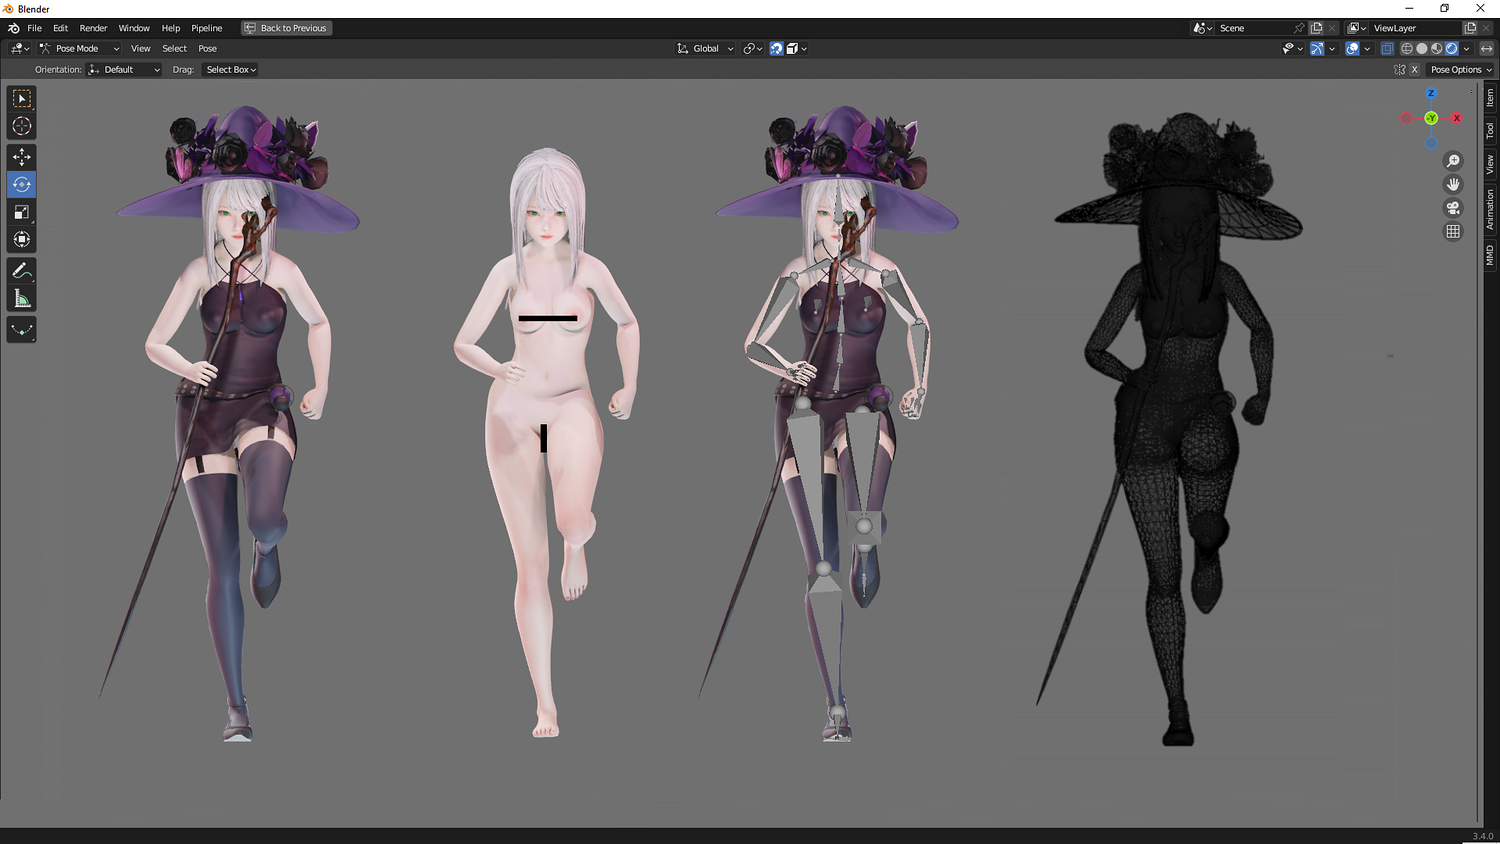Click the viewport zoom magnifier gizmo

click(x=1453, y=161)
